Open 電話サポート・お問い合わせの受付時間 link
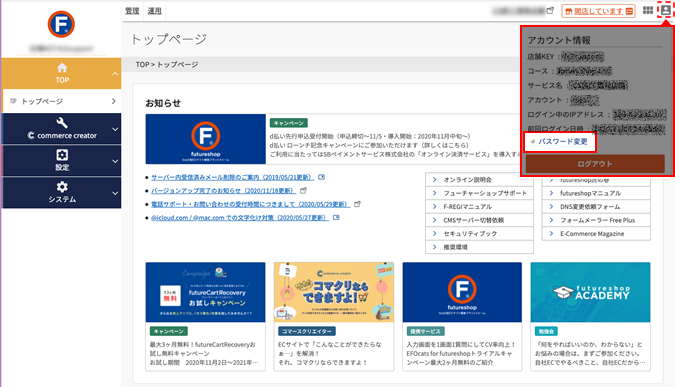This screenshot has height=387, width=675. (251, 204)
